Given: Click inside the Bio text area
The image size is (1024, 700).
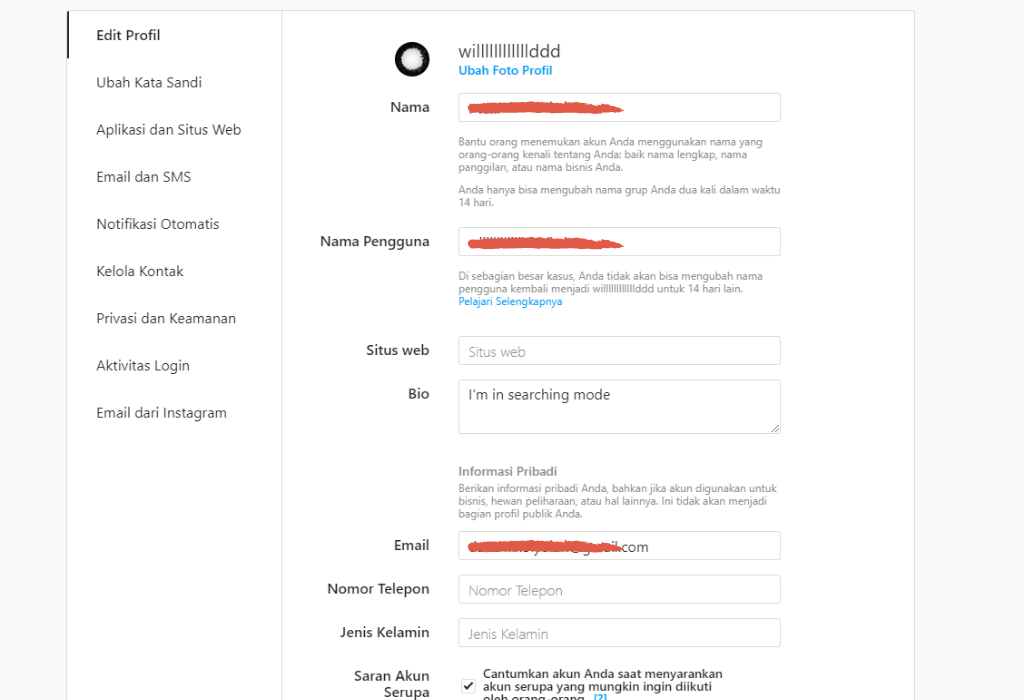Looking at the screenshot, I should 618,406.
